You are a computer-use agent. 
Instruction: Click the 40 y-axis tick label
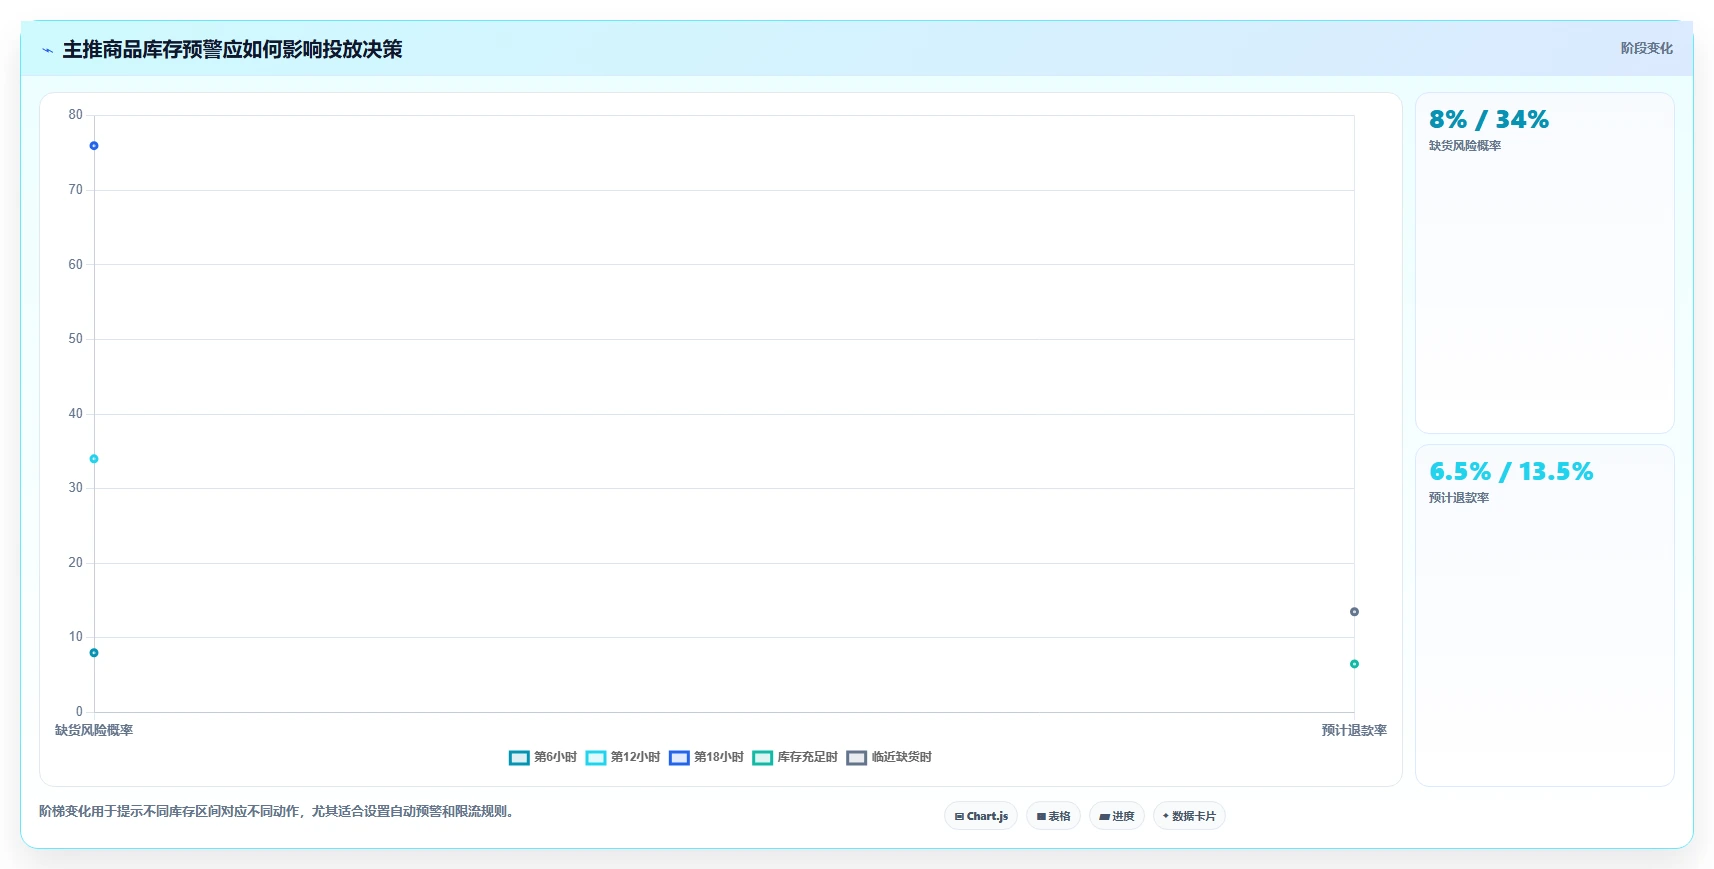(x=75, y=413)
